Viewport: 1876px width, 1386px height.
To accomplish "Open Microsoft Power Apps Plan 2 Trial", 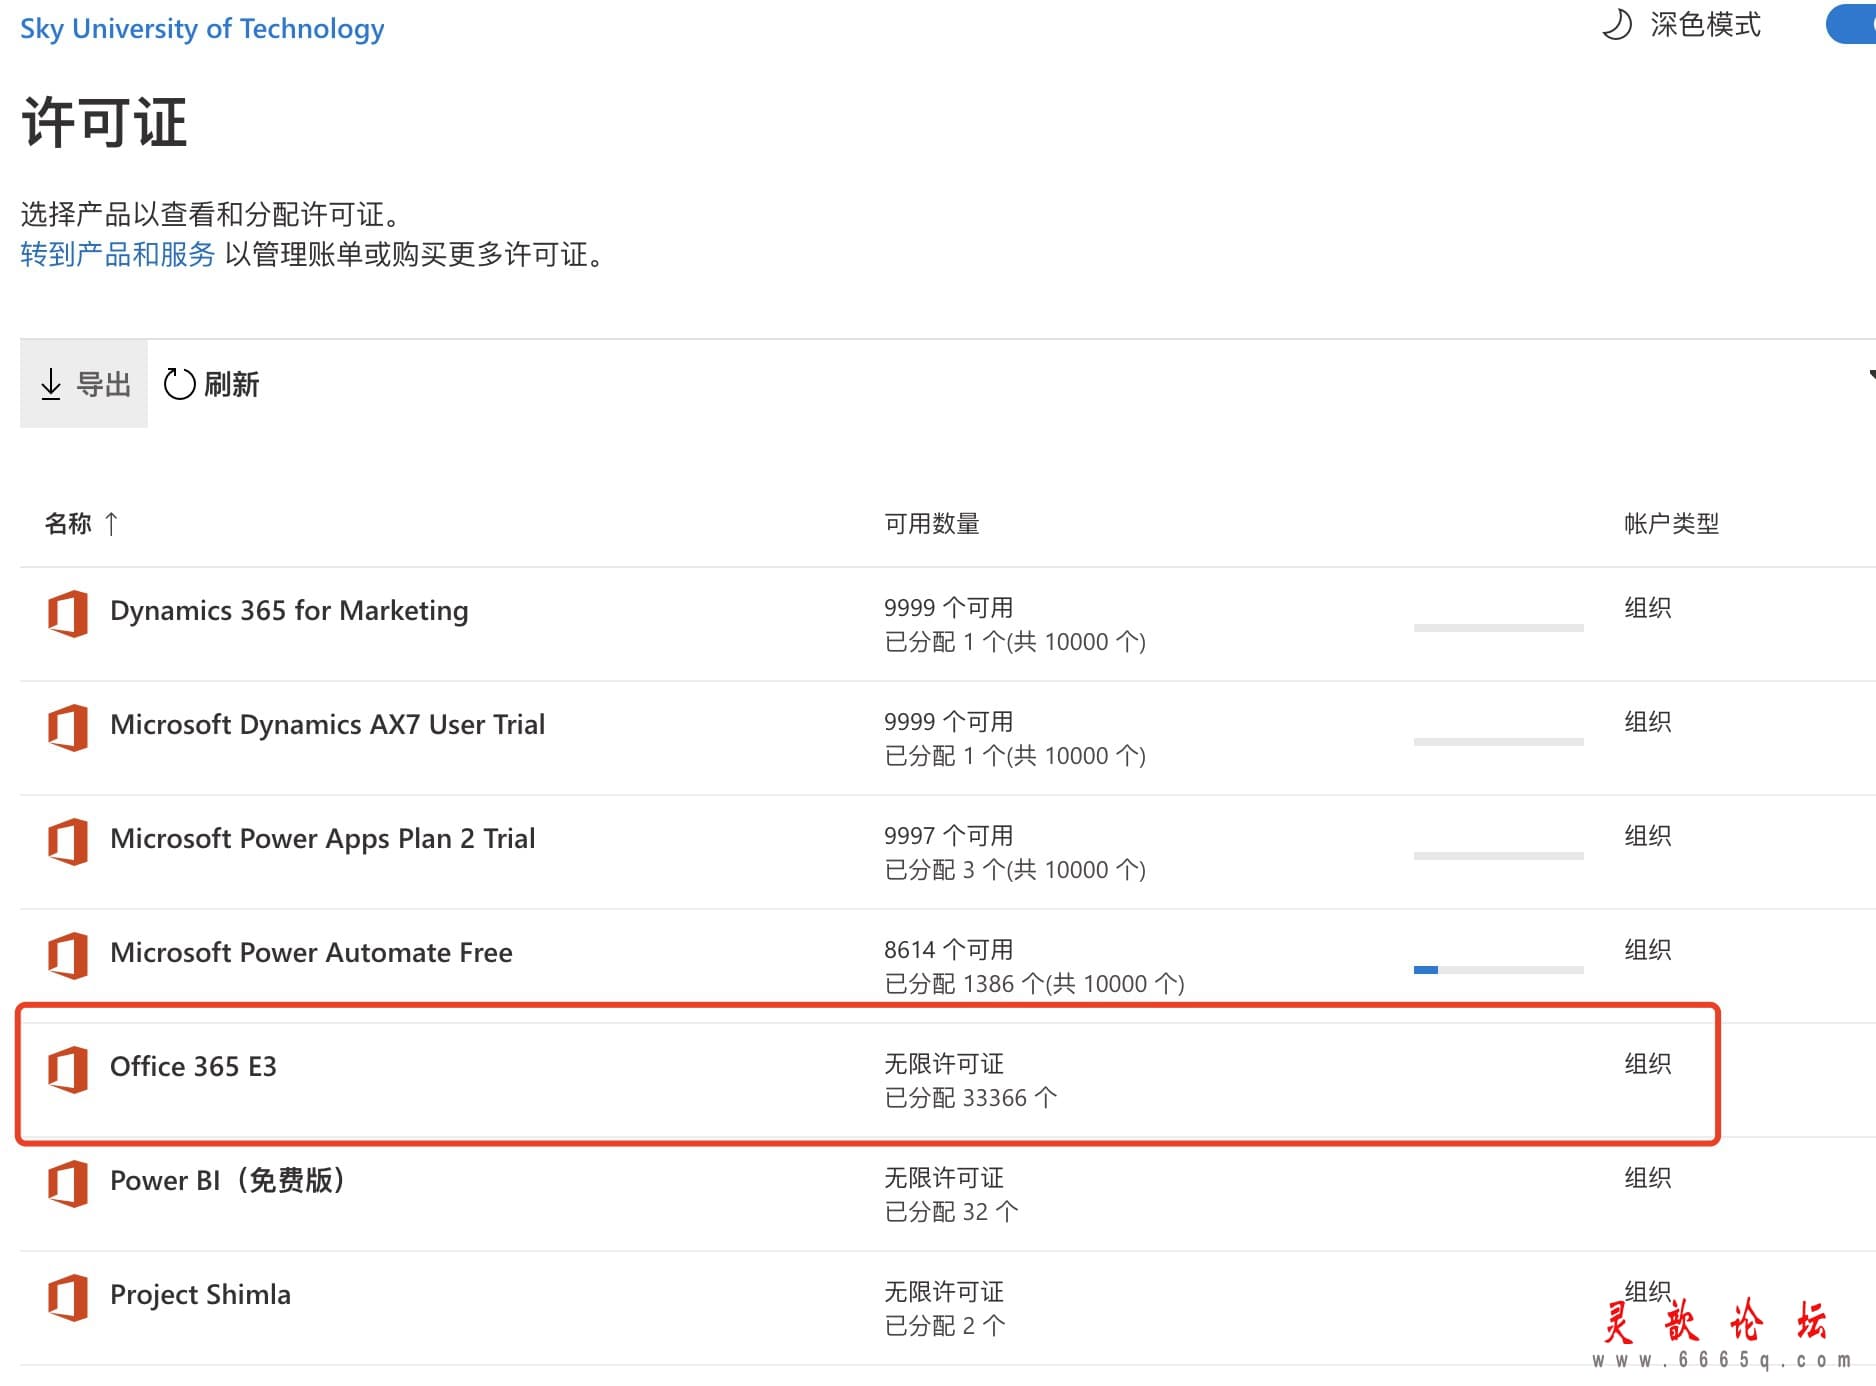I will pyautogui.click(x=322, y=838).
